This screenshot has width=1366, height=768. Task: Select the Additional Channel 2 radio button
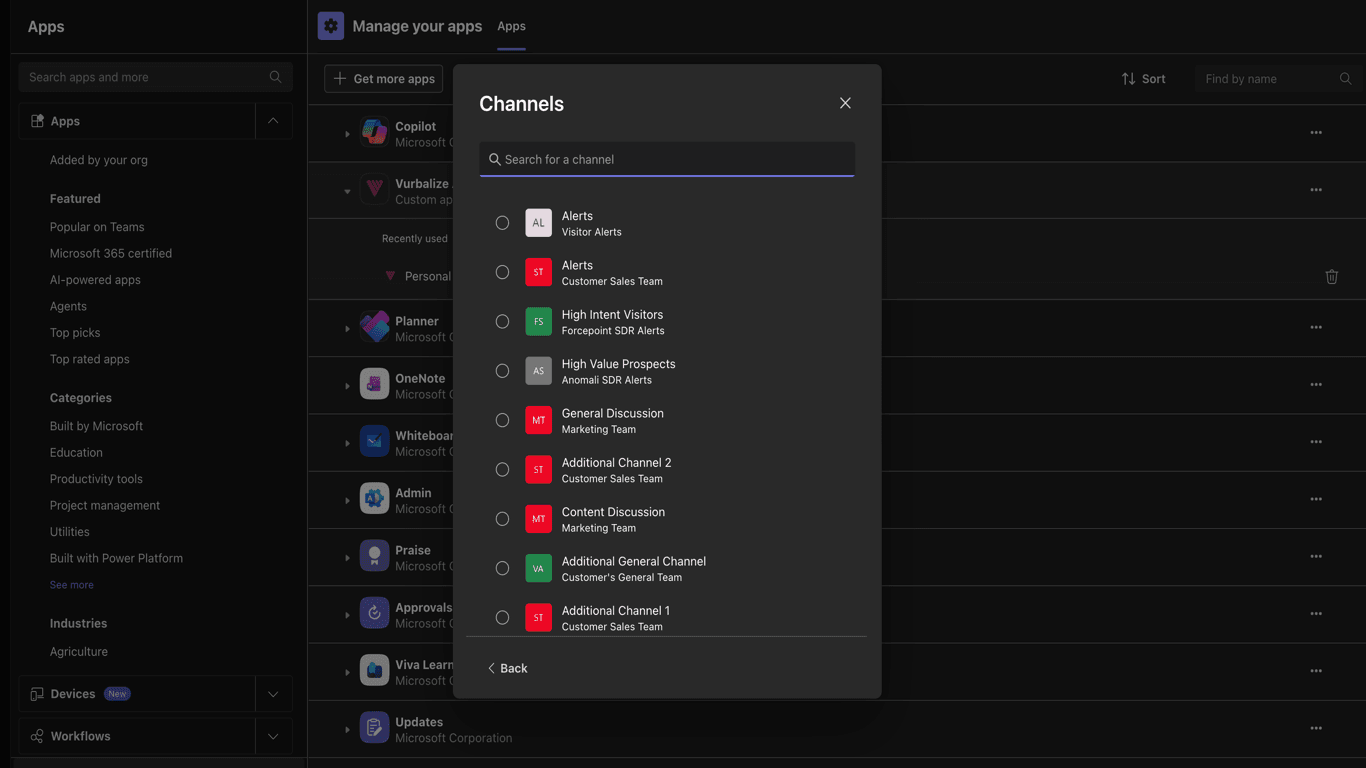(502, 469)
